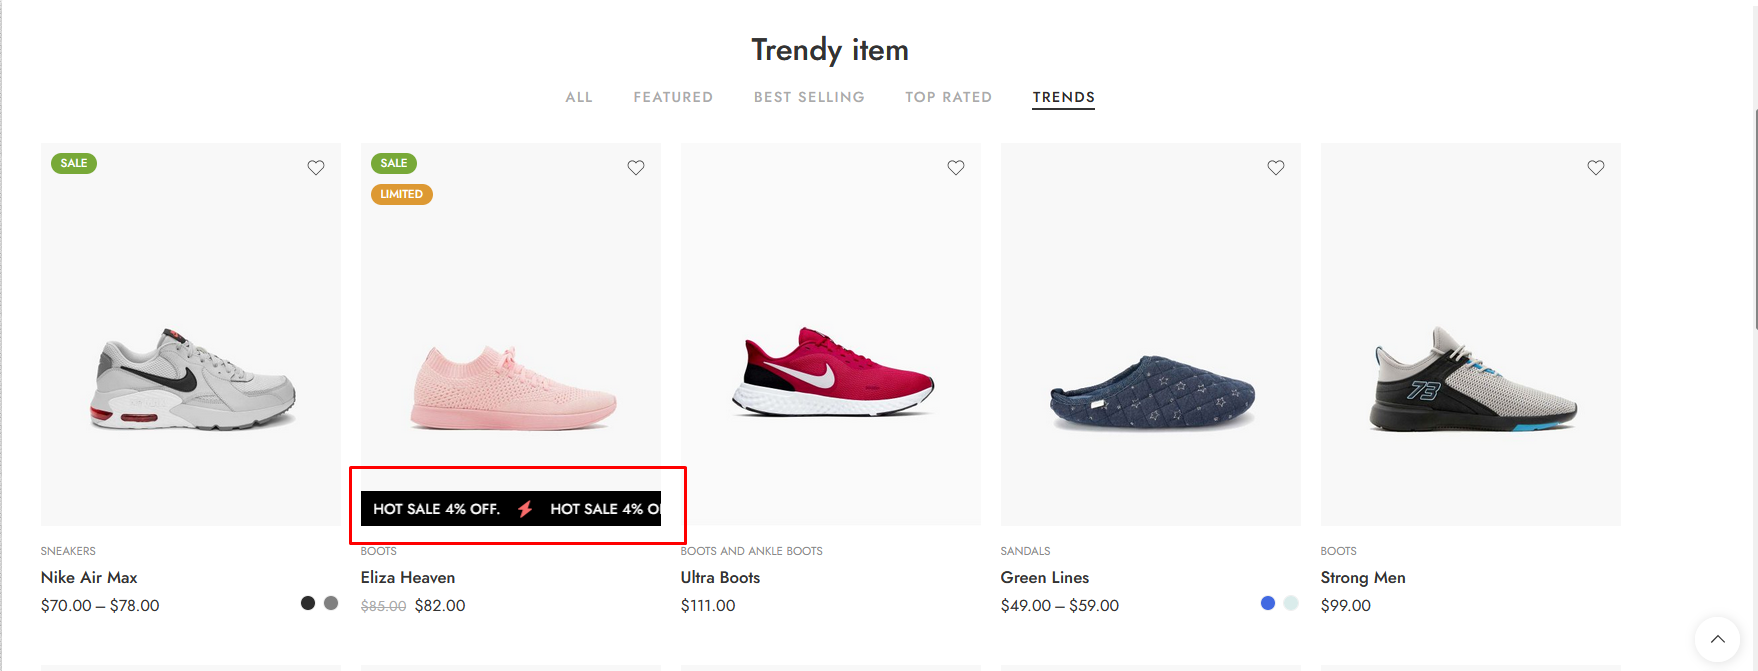Add Green Lines to wishlist
This screenshot has width=1758, height=671.
pos(1276,168)
